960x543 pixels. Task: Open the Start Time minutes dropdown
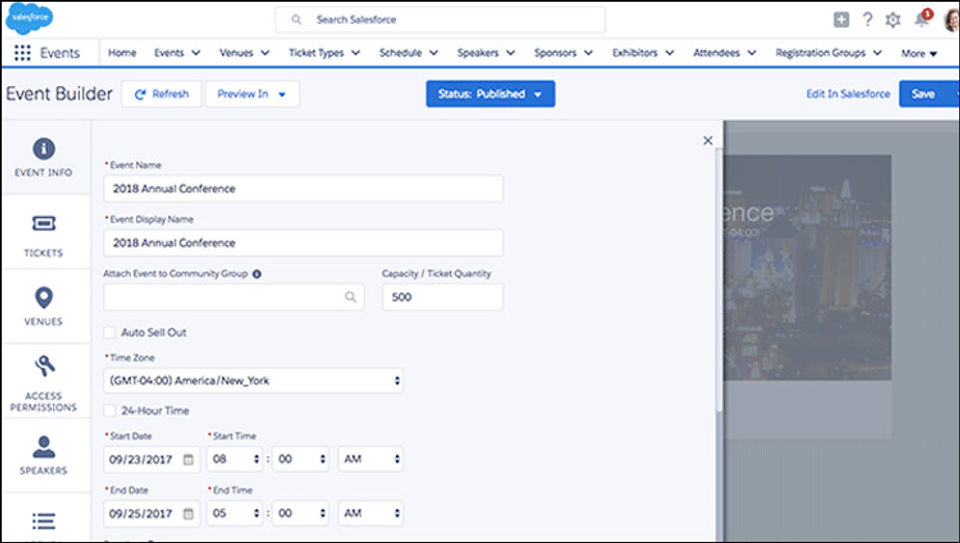(x=301, y=459)
